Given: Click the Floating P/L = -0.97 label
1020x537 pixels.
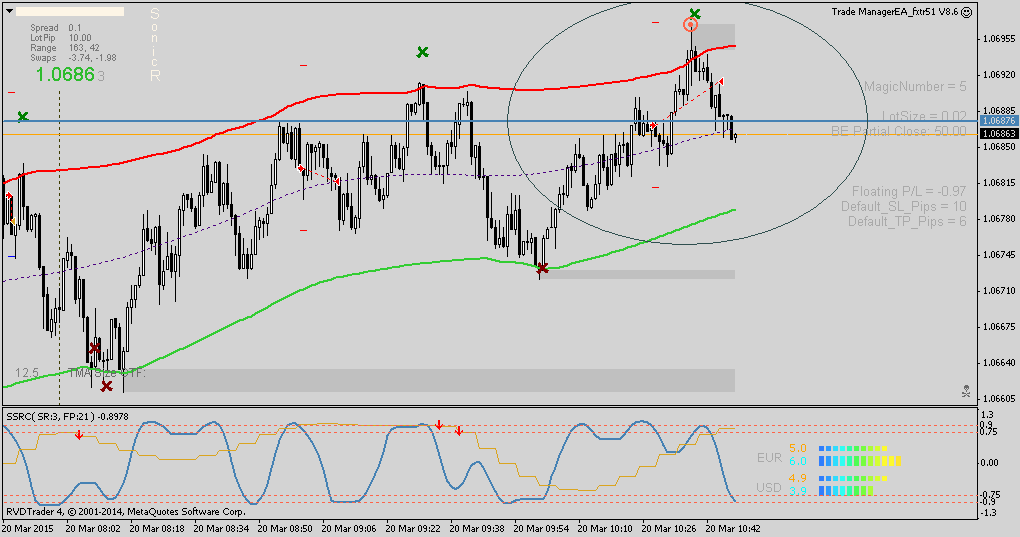Looking at the screenshot, I should 909,191.
